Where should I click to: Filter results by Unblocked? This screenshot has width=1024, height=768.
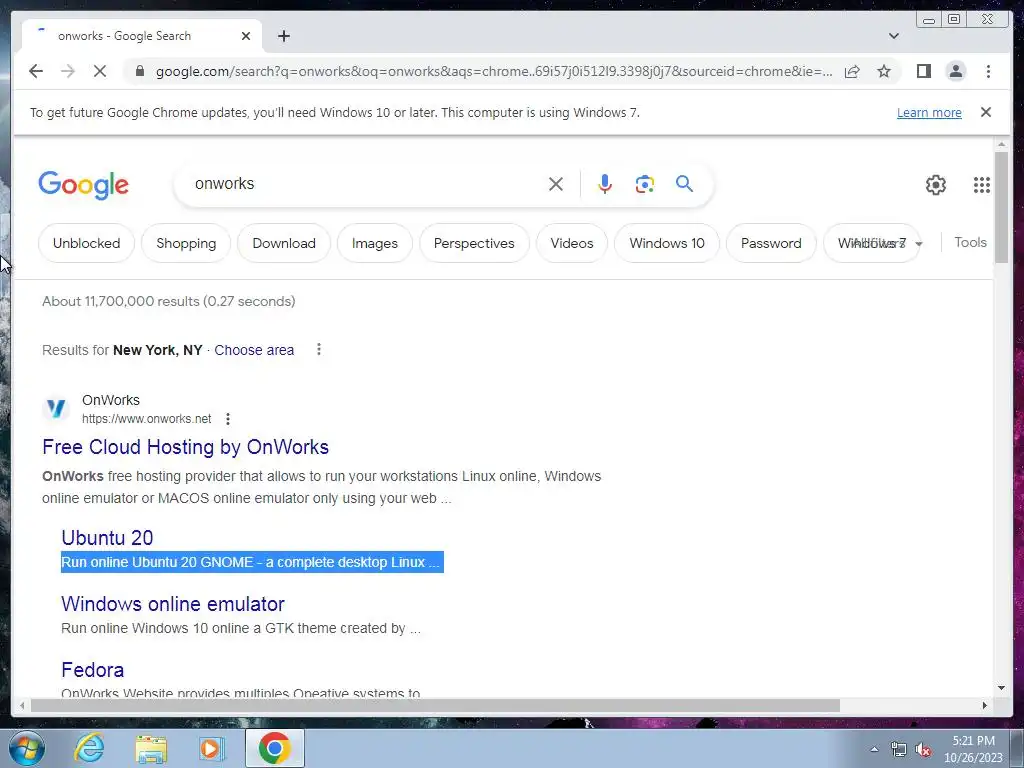pos(86,243)
